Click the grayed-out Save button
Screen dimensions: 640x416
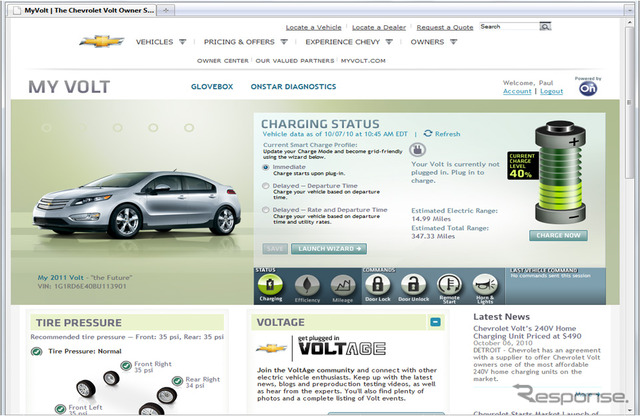tap(275, 249)
